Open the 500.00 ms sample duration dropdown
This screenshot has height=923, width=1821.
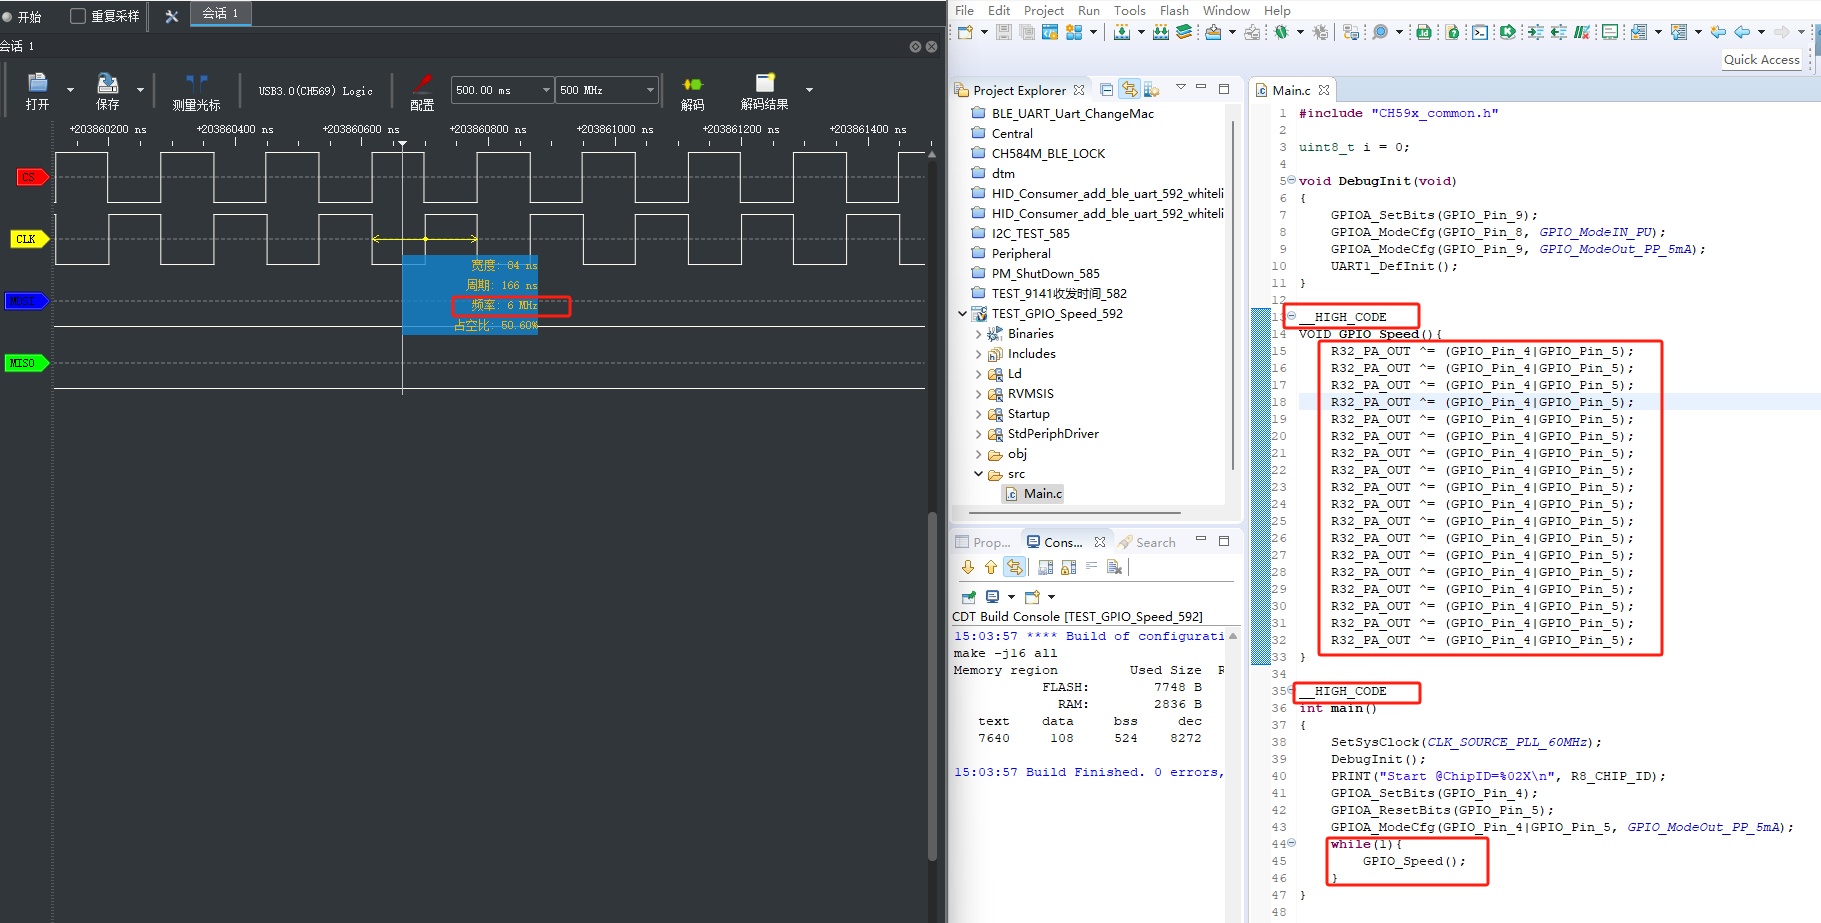coord(502,90)
